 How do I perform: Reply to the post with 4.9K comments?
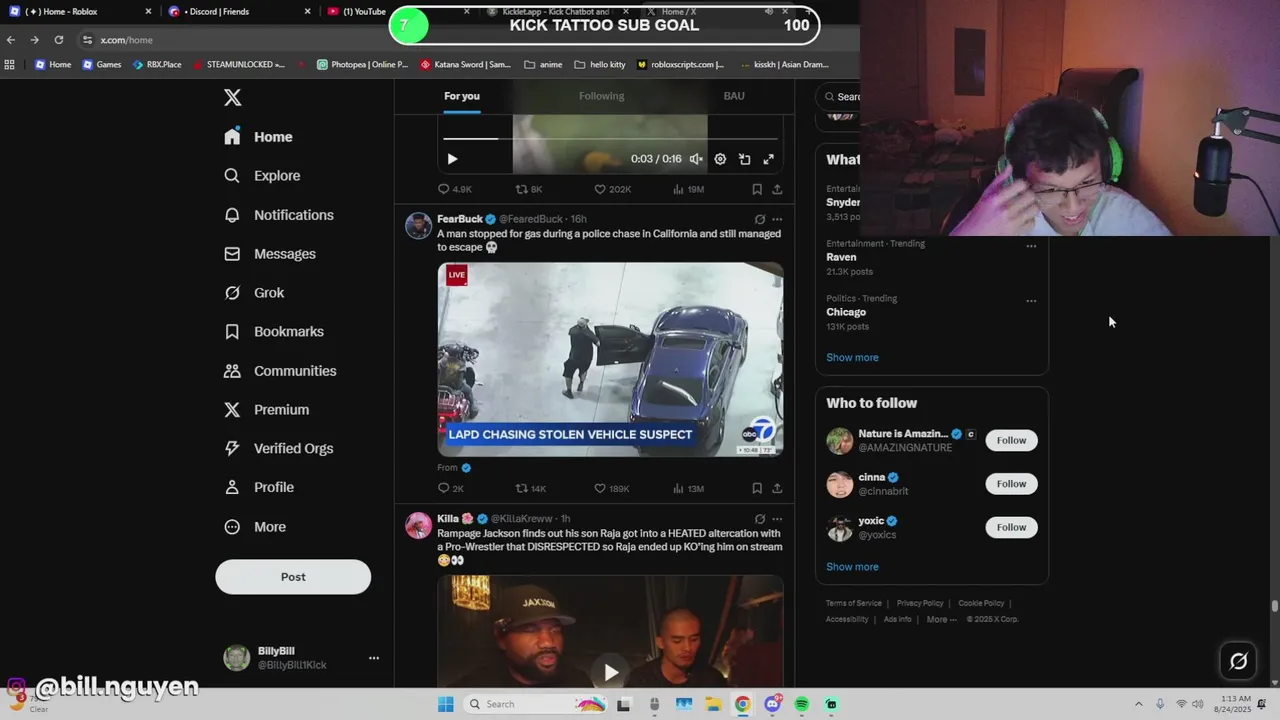click(x=455, y=189)
